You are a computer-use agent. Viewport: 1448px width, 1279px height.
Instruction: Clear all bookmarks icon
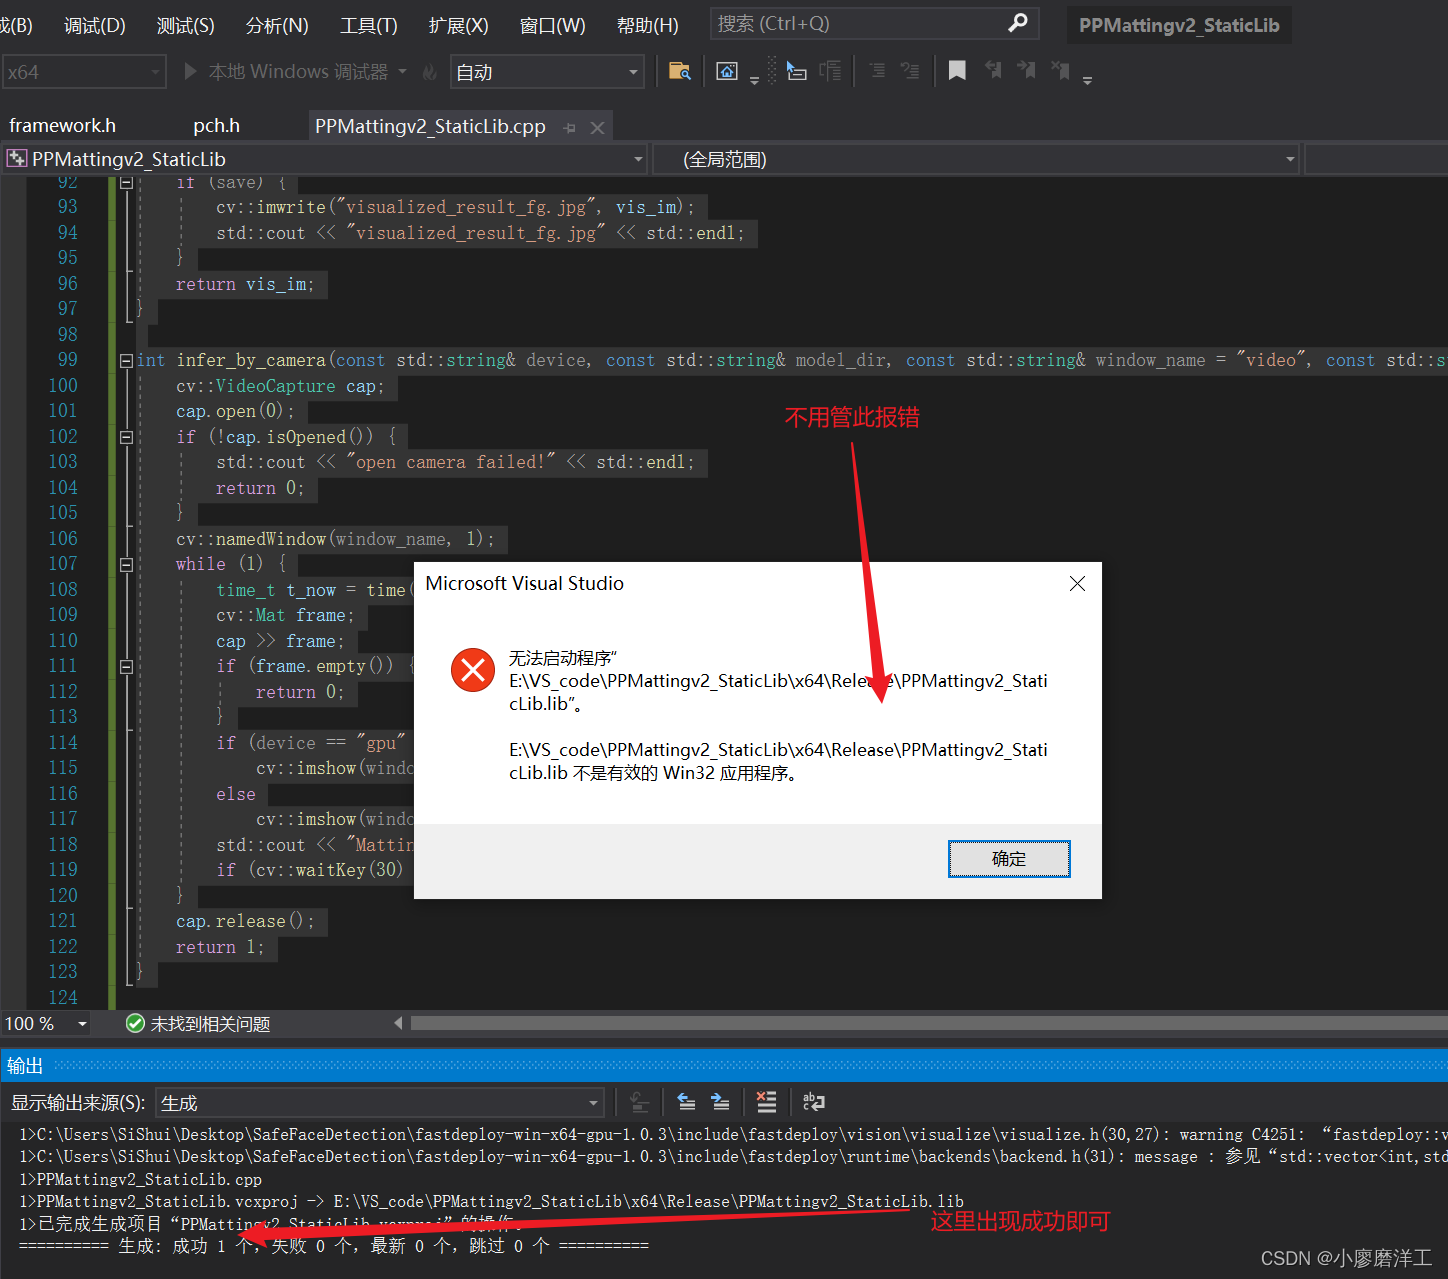[x=1060, y=71]
